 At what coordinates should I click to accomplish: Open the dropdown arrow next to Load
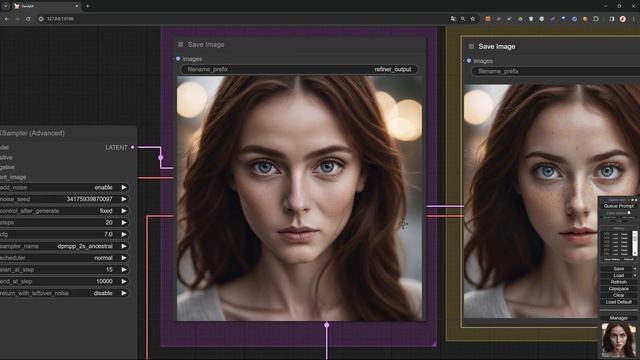635,276
